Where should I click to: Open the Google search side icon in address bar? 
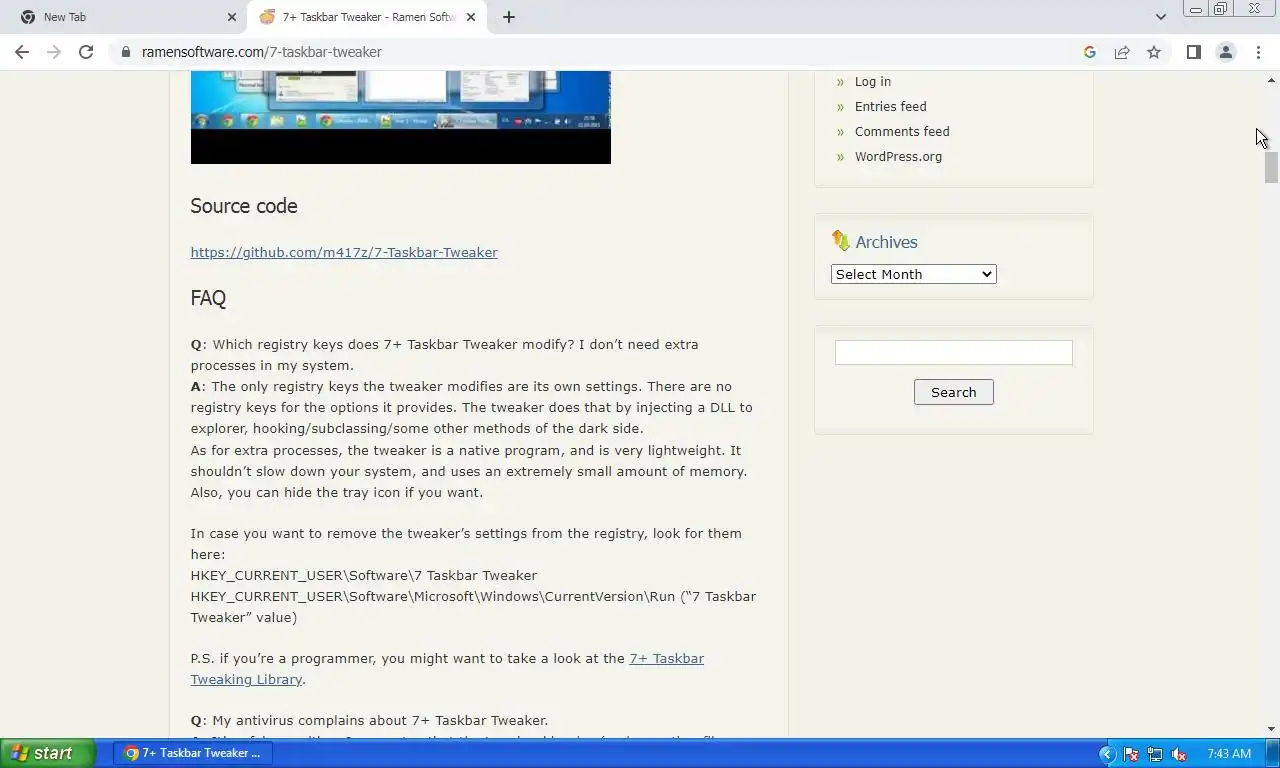click(1090, 52)
